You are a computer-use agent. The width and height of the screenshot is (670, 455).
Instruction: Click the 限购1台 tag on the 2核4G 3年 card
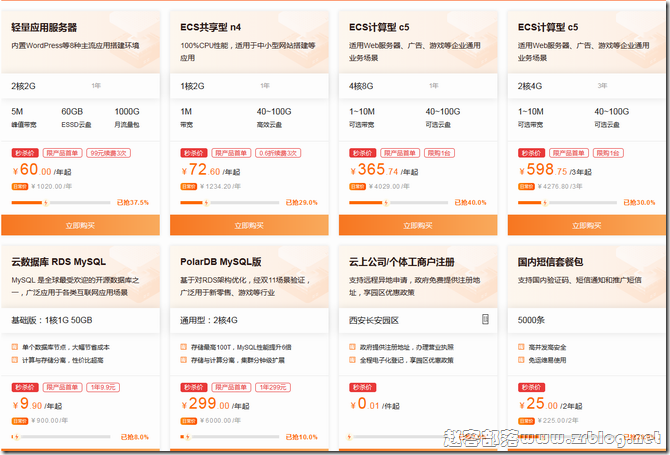(x=608, y=153)
